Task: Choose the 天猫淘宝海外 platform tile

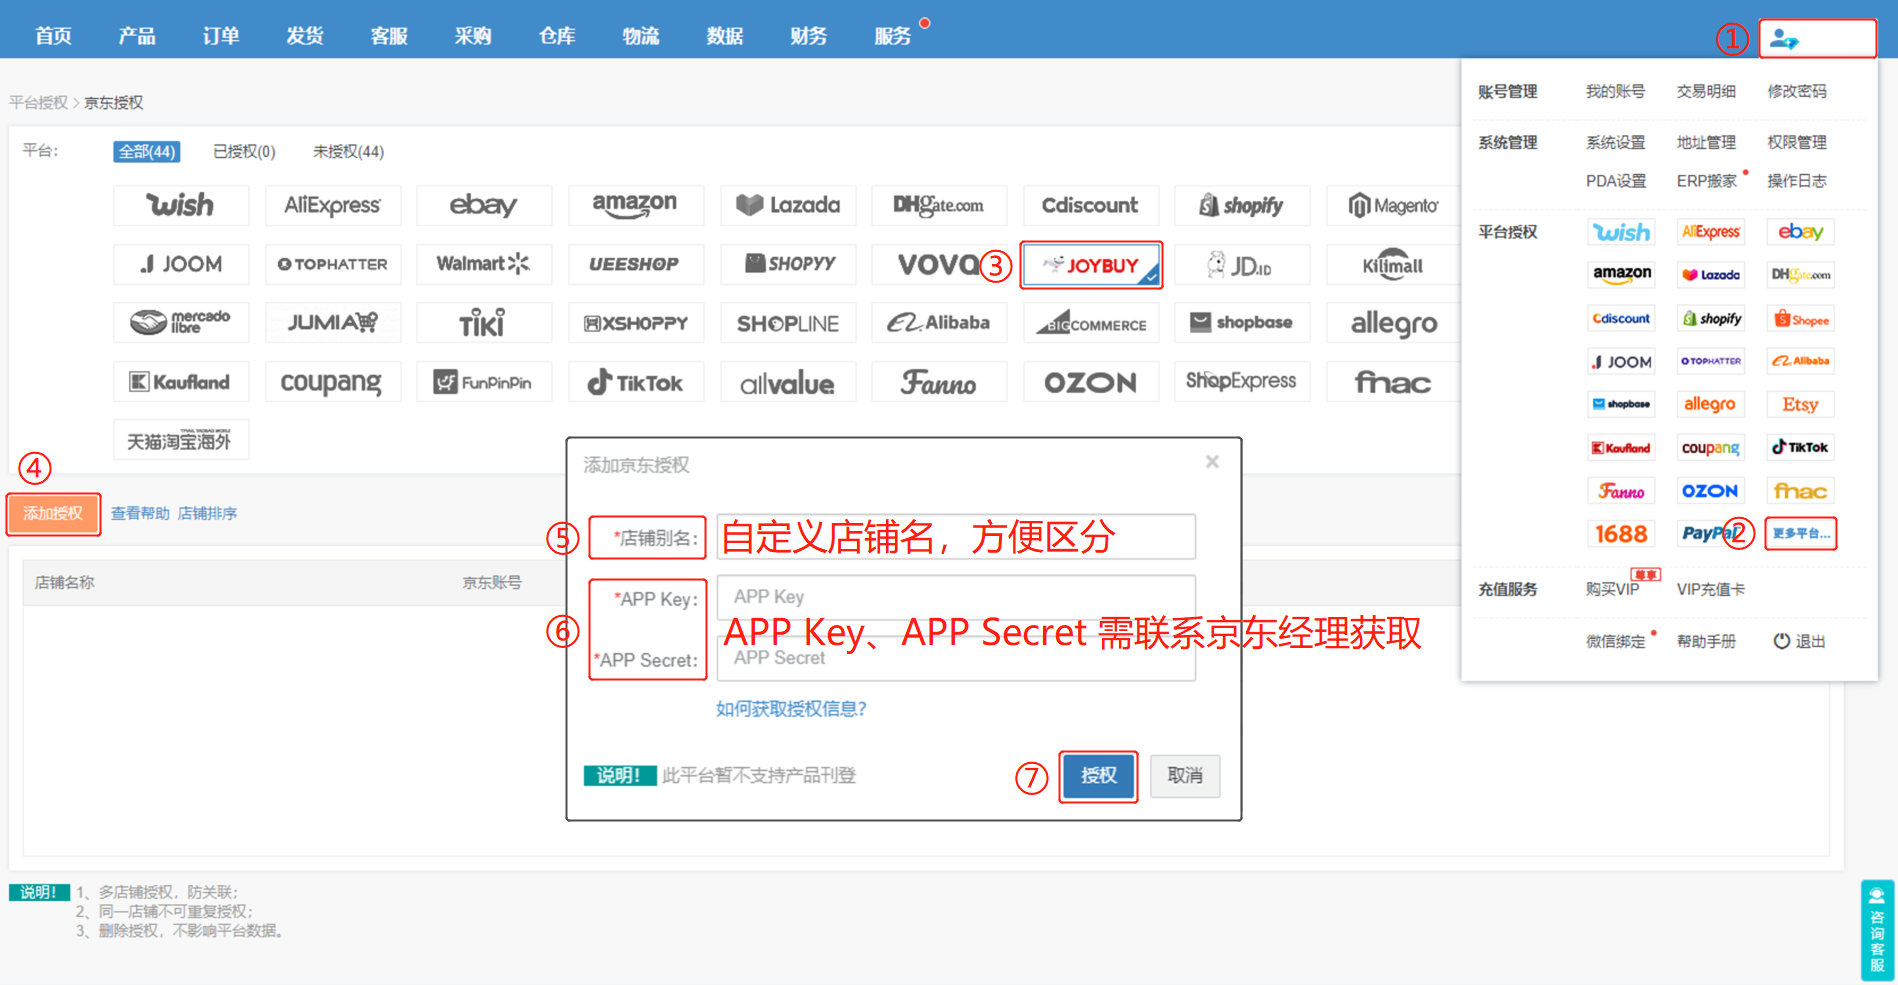Action: pos(181,440)
